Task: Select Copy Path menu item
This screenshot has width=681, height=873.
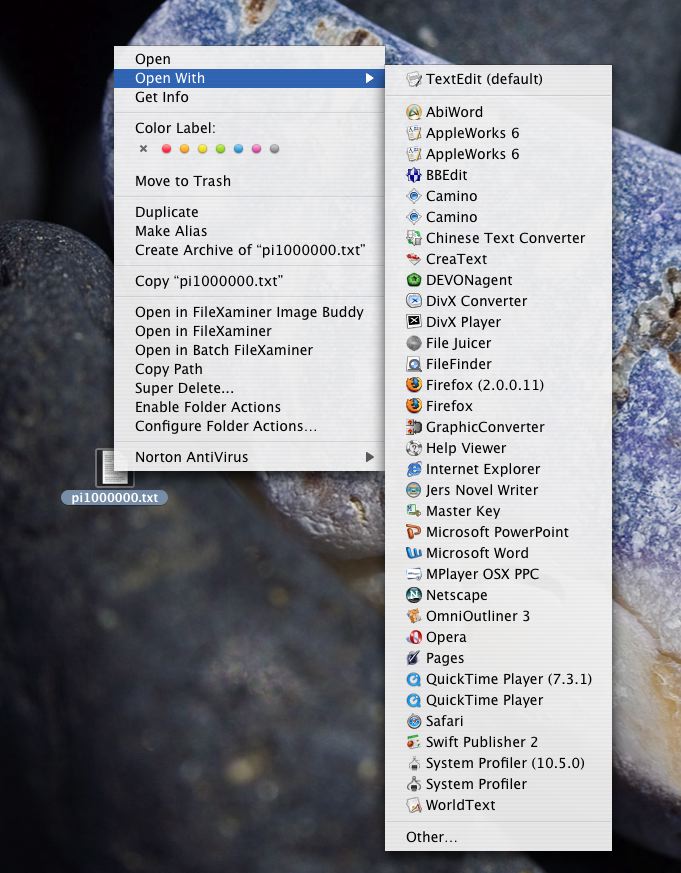Action: 249,369
